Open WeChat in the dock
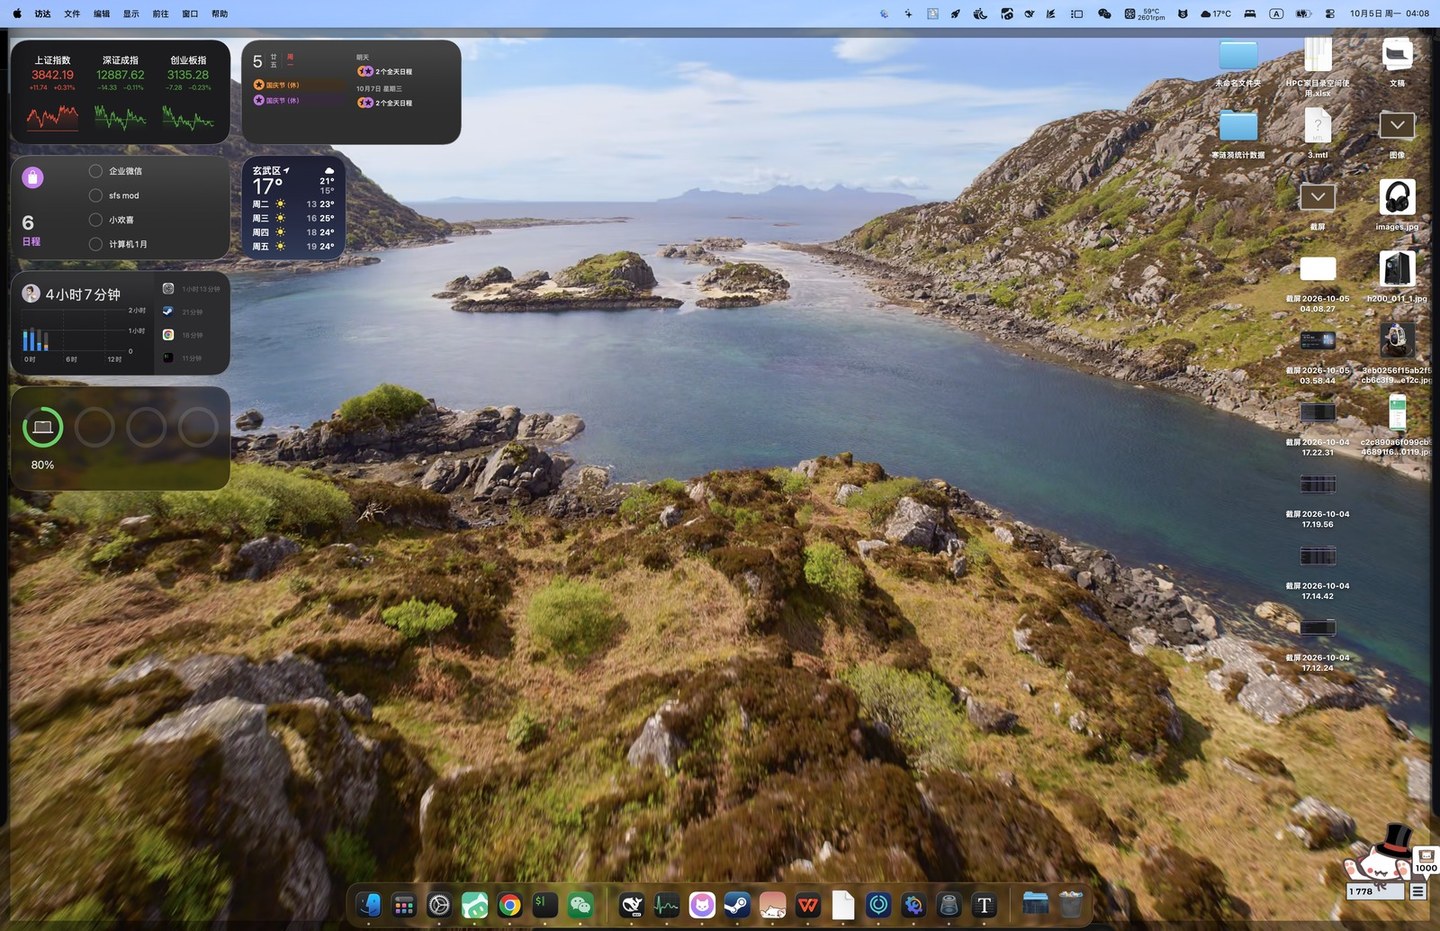 tap(580, 905)
